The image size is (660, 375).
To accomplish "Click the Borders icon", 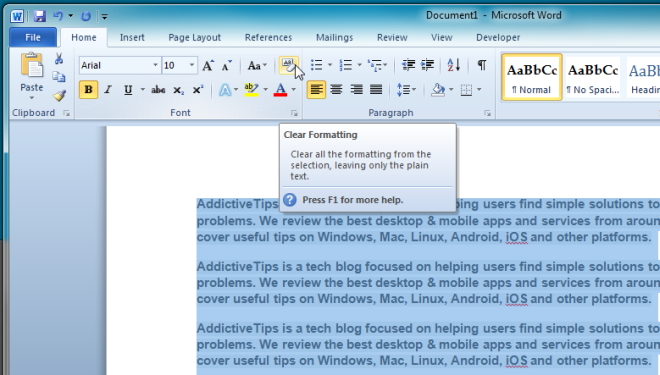I will tap(466, 90).
